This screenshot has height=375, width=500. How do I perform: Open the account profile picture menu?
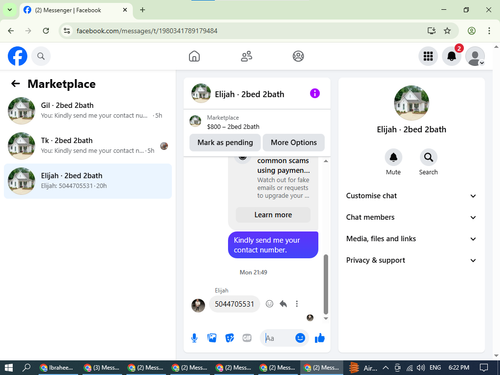pyautogui.click(x=475, y=56)
